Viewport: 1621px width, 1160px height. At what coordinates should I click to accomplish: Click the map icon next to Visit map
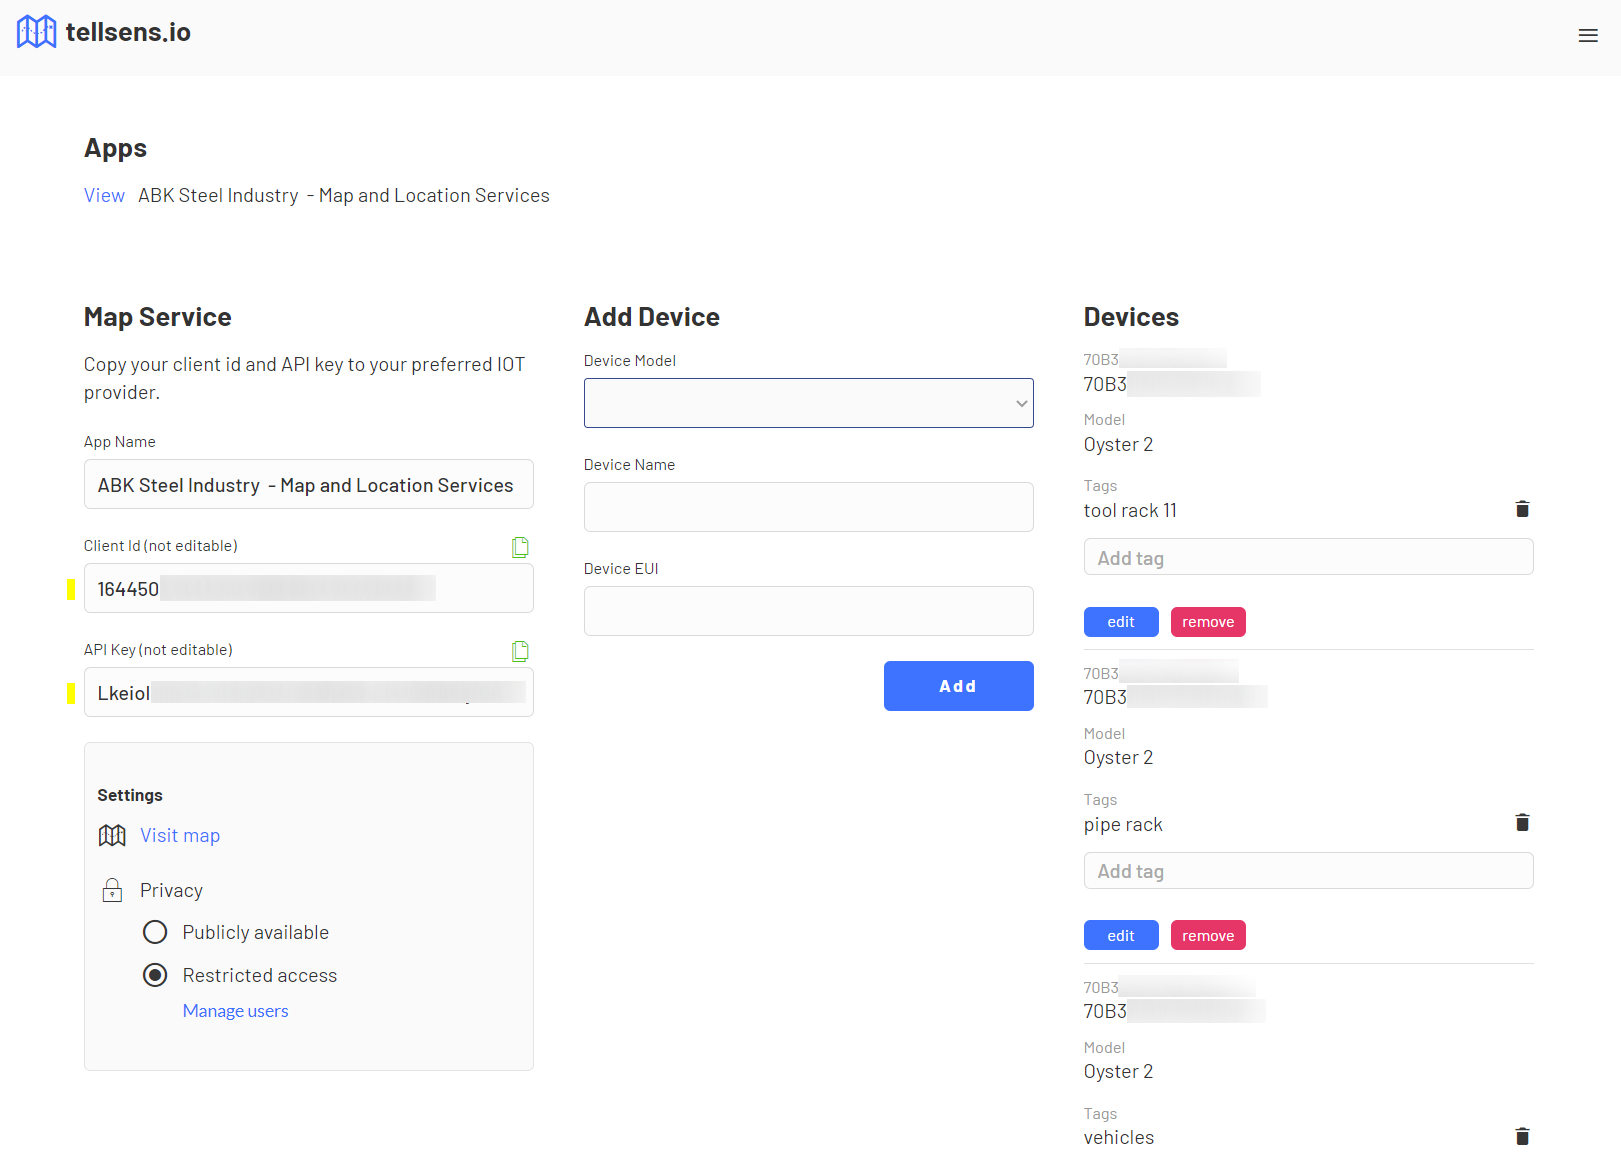click(x=112, y=834)
